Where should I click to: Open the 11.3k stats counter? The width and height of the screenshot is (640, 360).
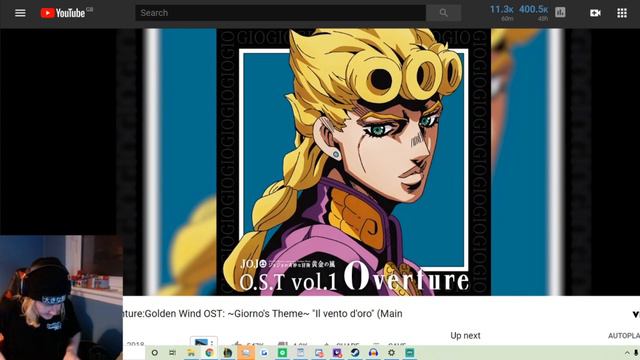click(x=502, y=12)
